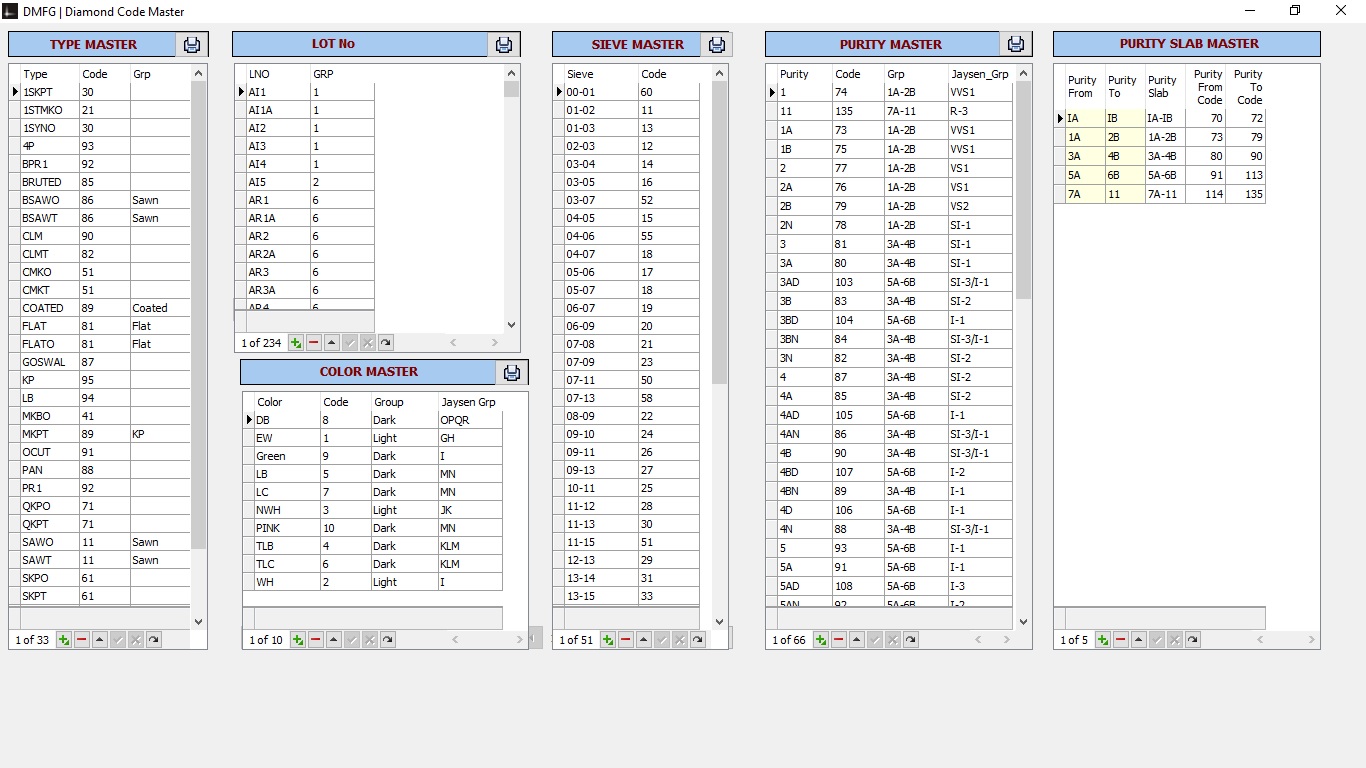Click the Sieve Master vertical scrollbar thumb
The image size is (1366, 768).
(x=720, y=233)
